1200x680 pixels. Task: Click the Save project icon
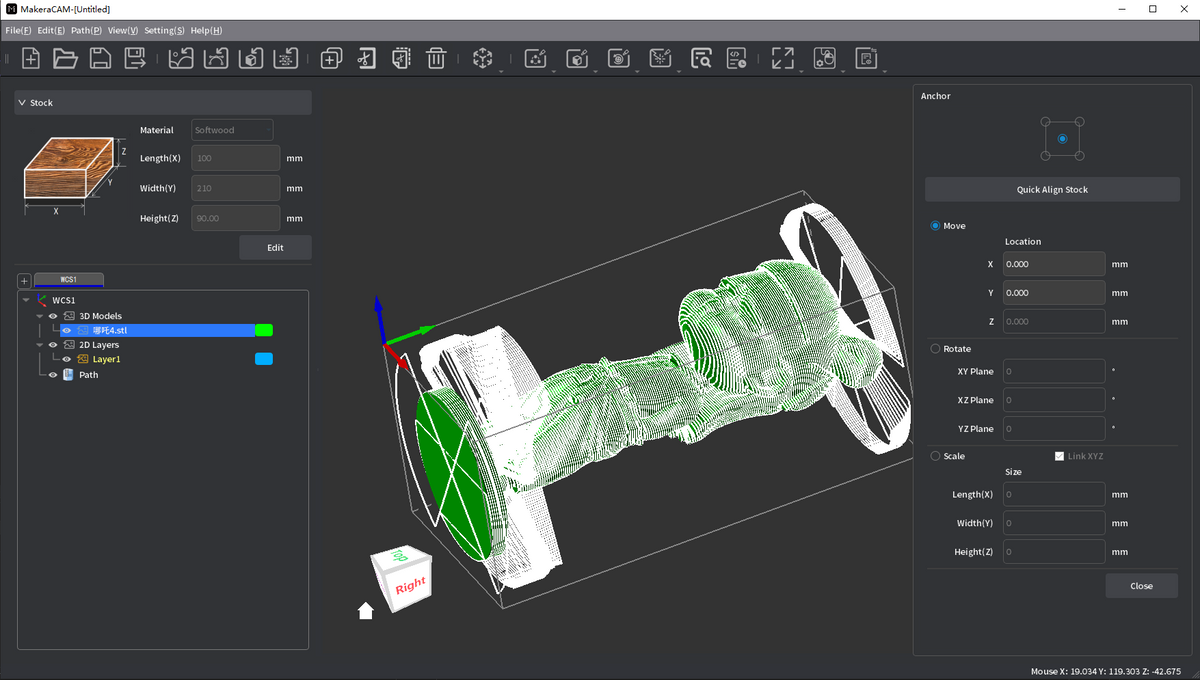click(100, 58)
